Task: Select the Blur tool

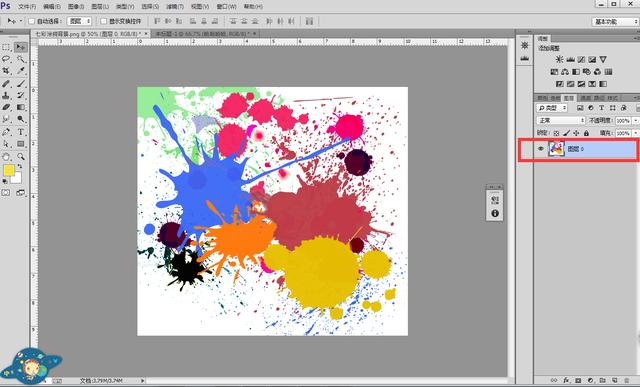Action: click(6, 119)
